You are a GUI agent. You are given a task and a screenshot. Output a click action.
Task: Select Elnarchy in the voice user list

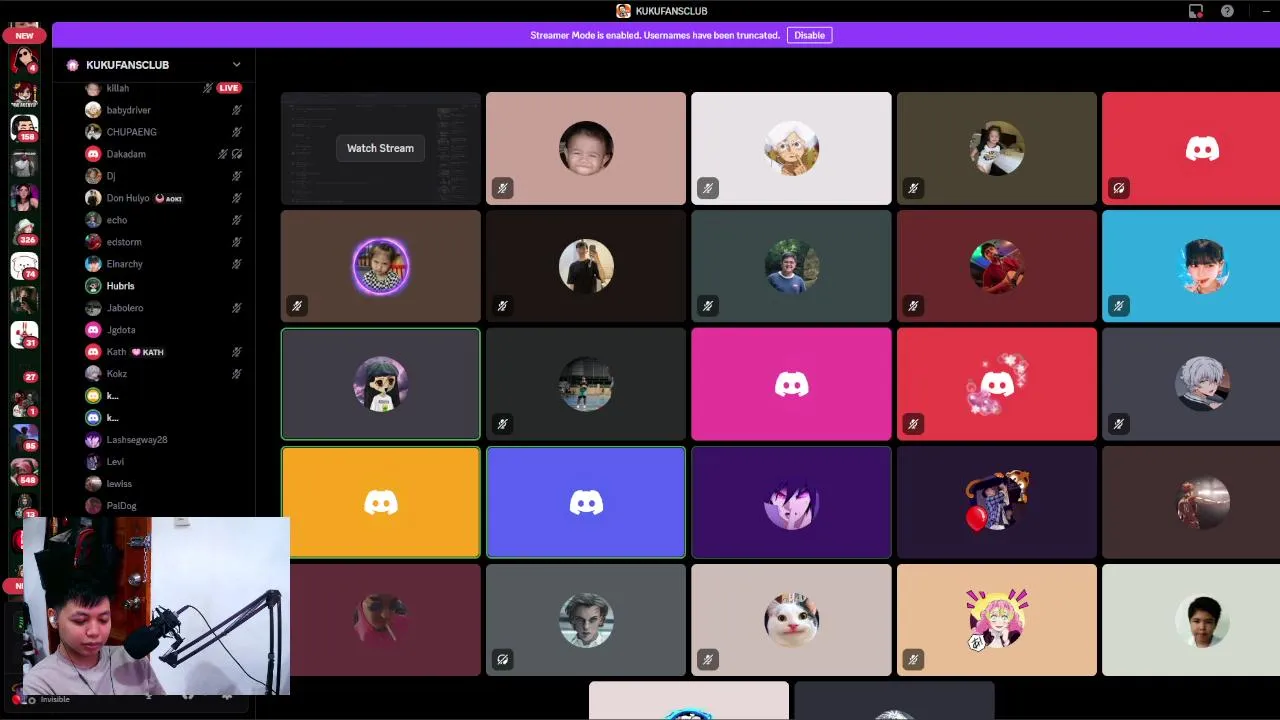124,264
